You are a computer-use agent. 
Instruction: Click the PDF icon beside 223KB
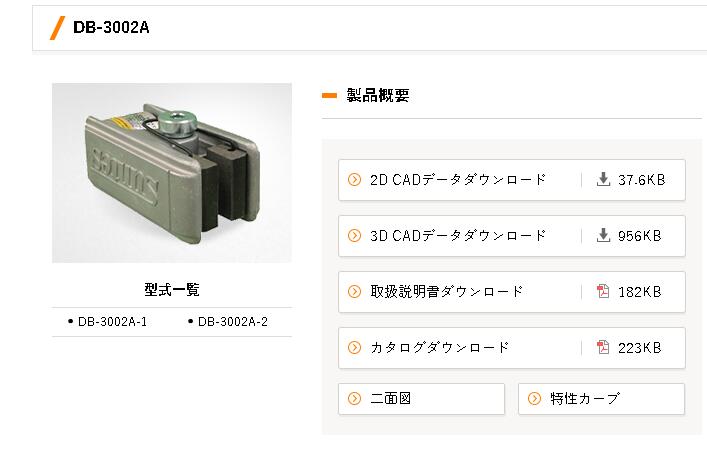coord(603,348)
